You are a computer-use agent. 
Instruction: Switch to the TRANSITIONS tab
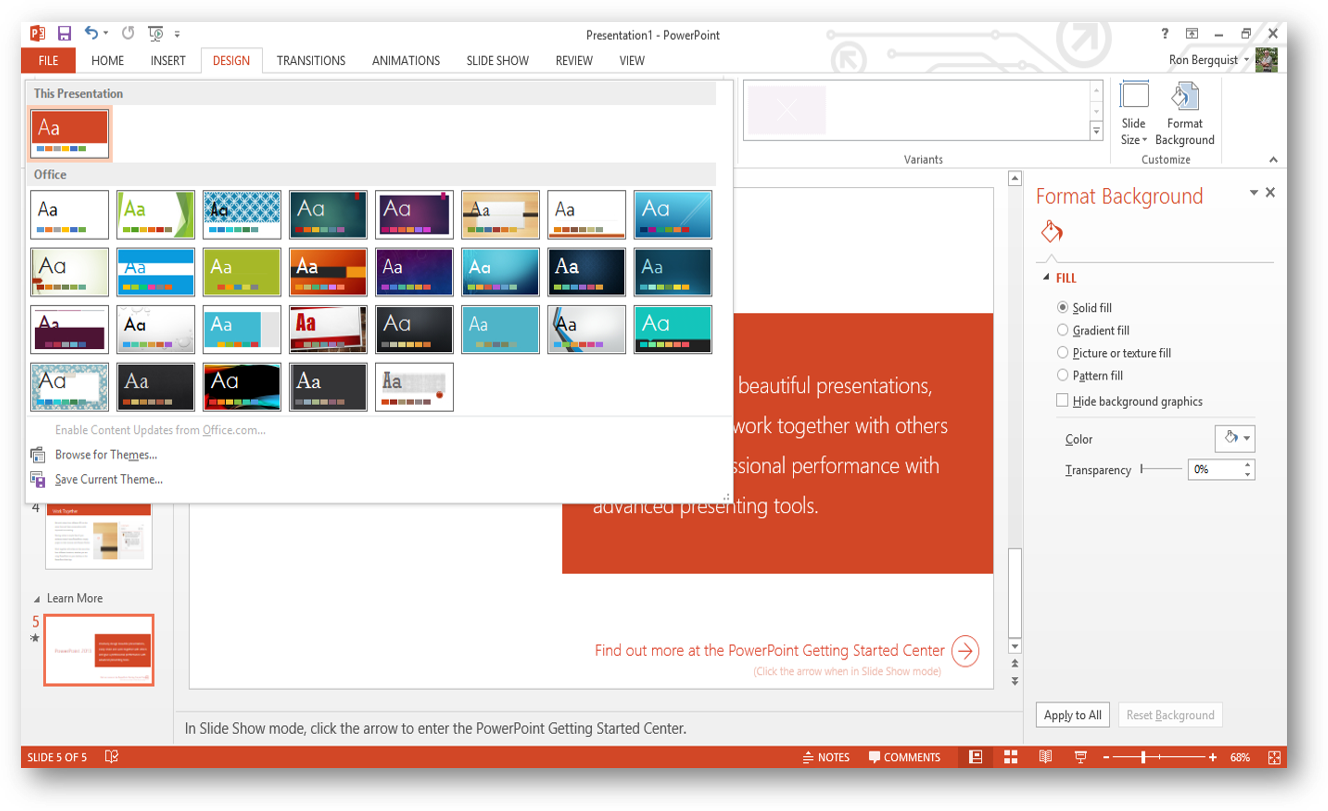[311, 61]
